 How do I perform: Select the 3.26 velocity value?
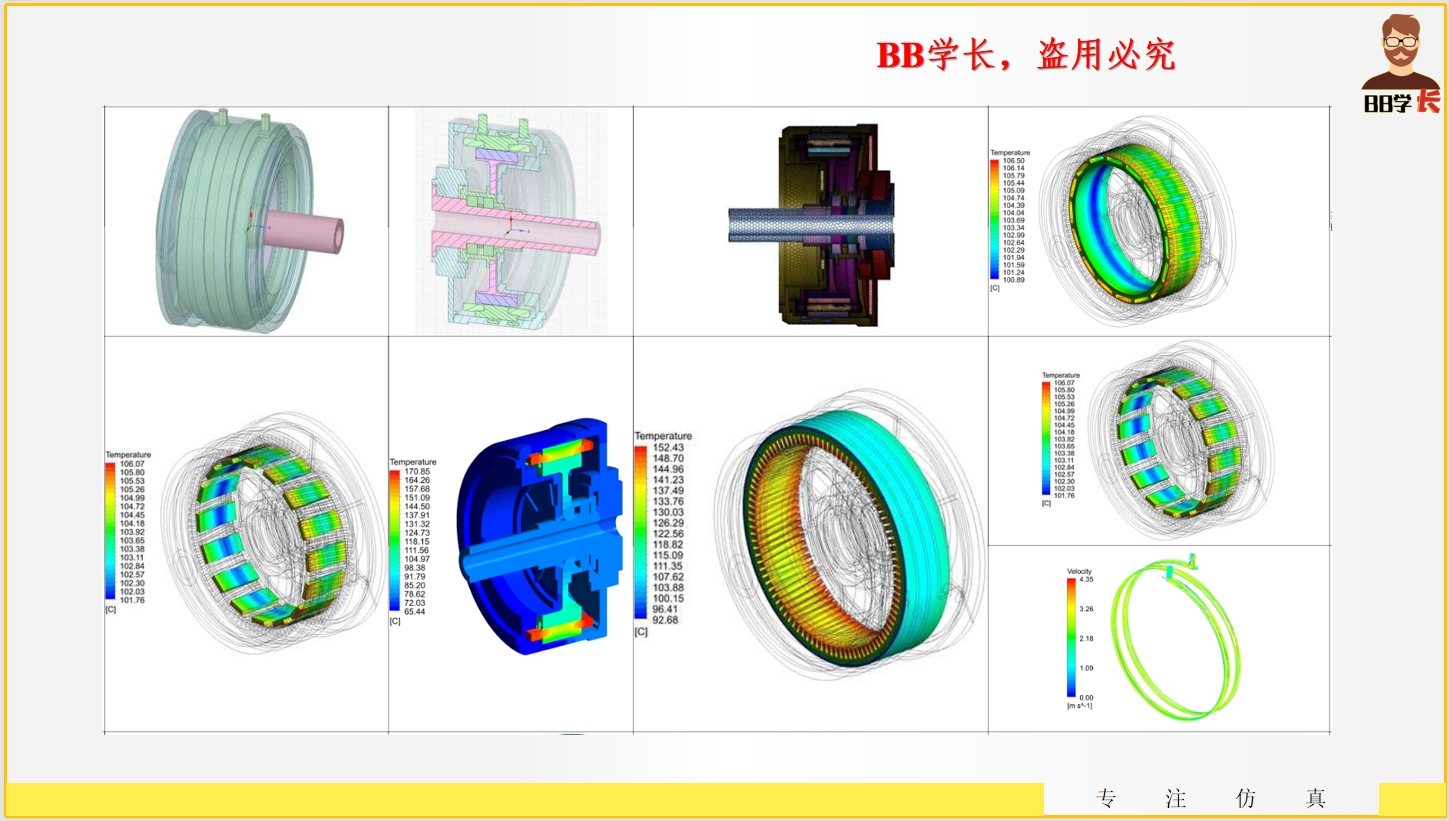(1088, 609)
